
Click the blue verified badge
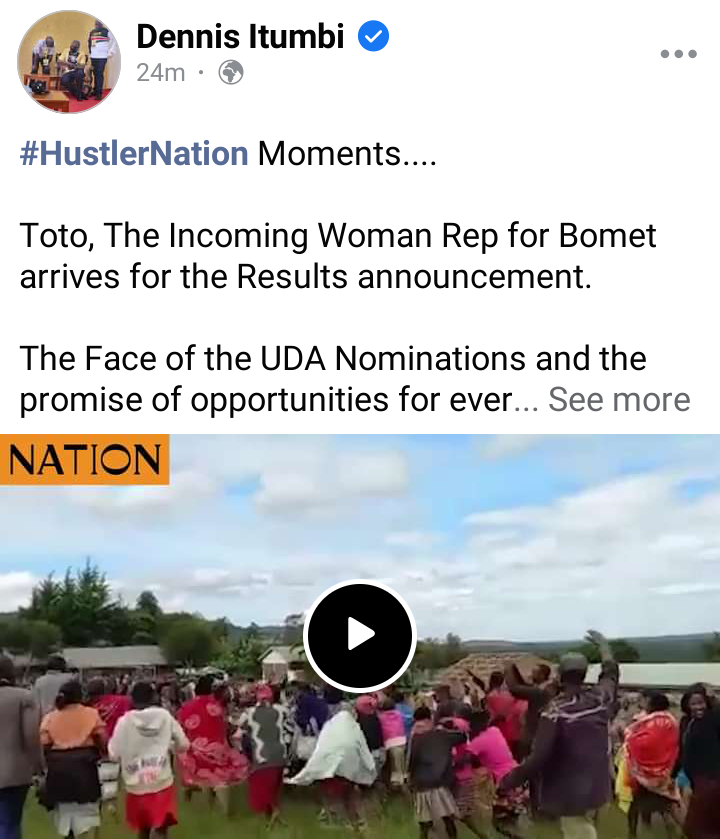tap(373, 36)
